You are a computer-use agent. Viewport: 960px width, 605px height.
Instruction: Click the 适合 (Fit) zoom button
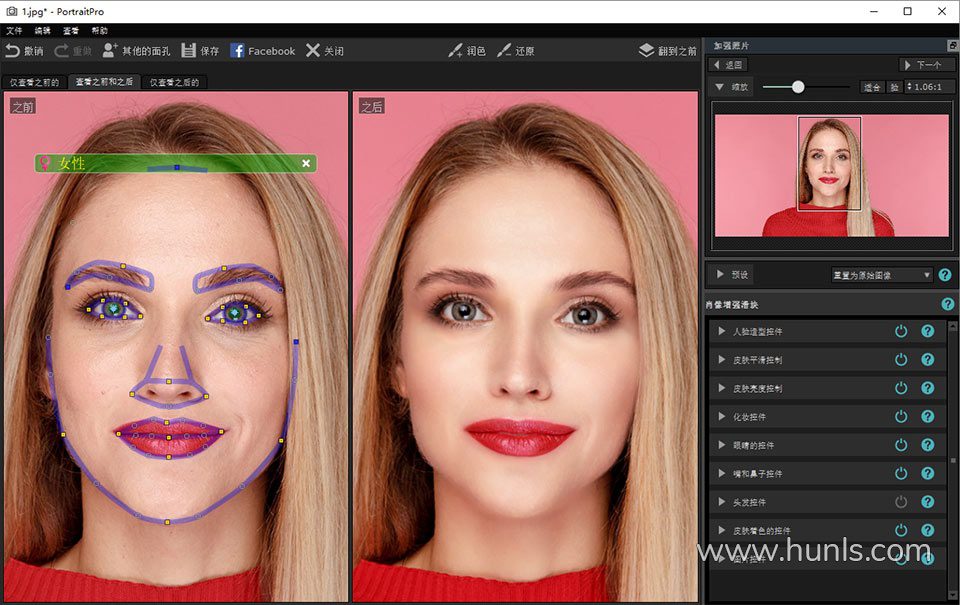pos(872,88)
